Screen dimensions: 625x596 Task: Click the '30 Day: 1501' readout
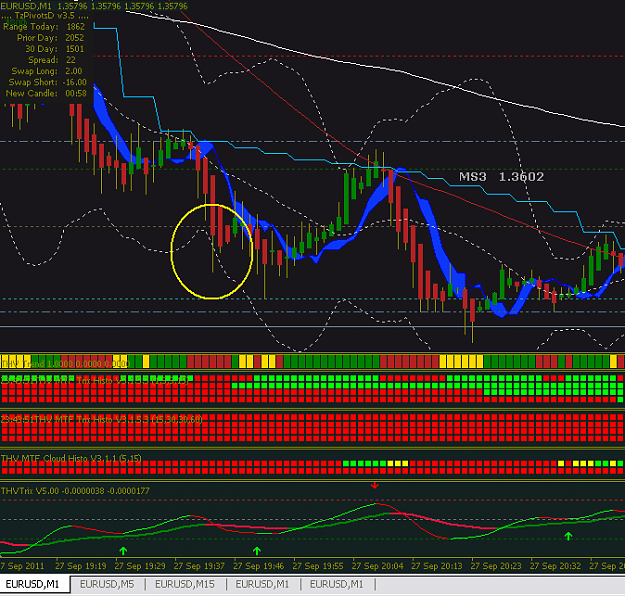55,49
